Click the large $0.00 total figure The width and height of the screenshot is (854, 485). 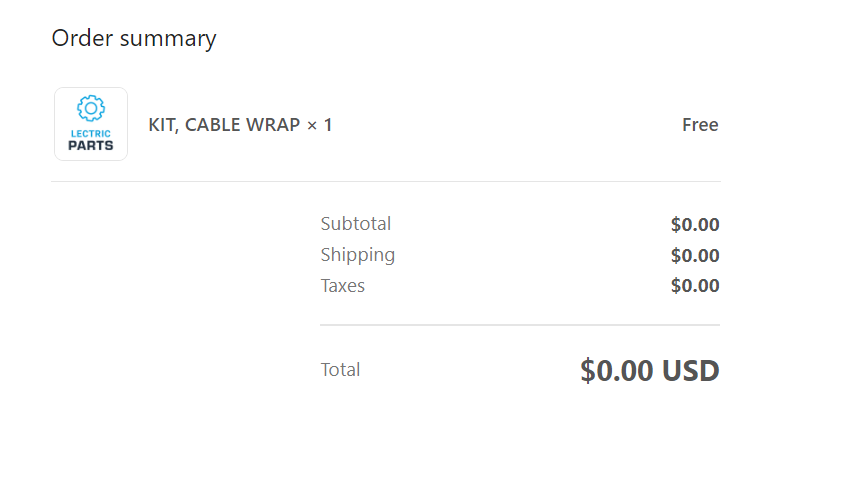tap(617, 371)
